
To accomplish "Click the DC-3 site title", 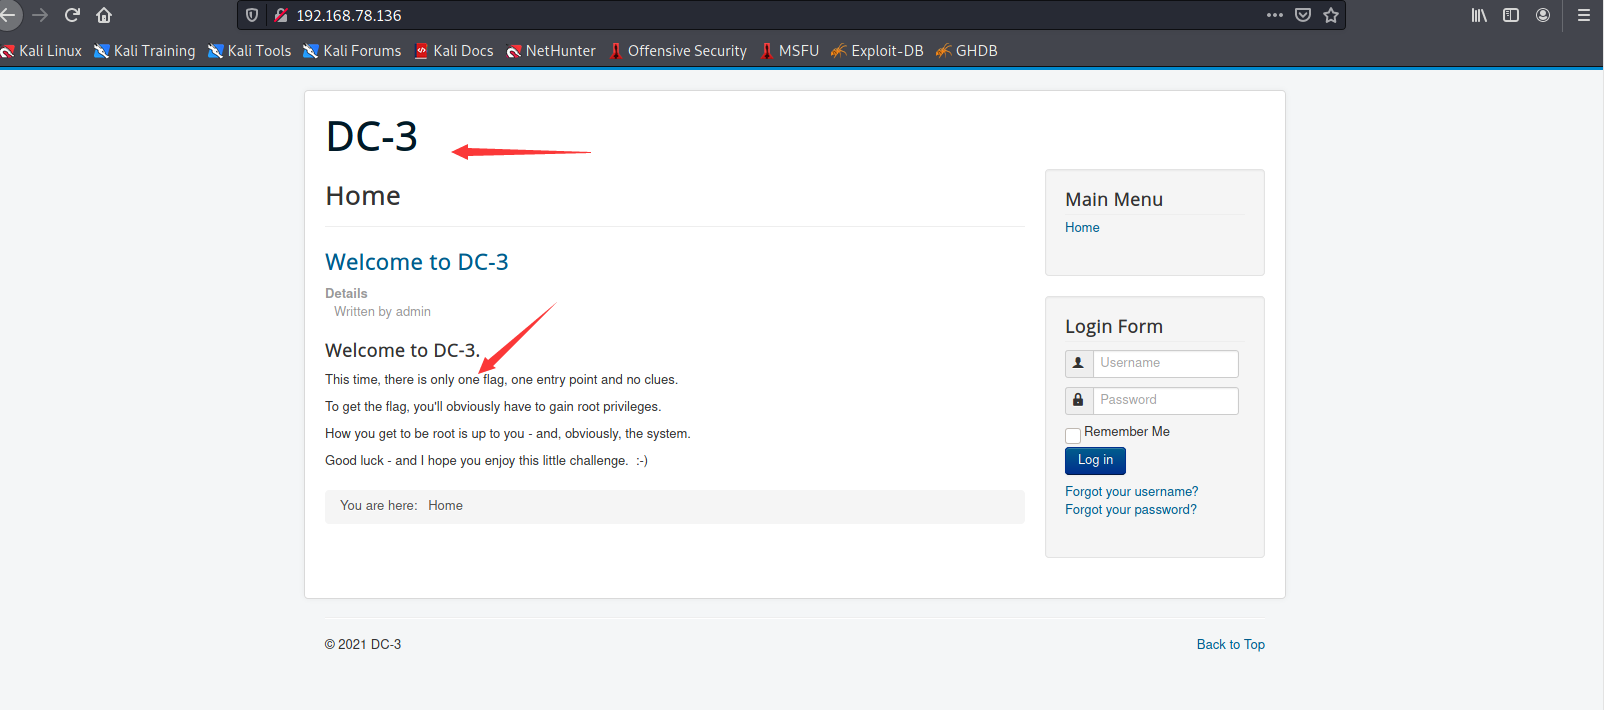I will pyautogui.click(x=372, y=137).
